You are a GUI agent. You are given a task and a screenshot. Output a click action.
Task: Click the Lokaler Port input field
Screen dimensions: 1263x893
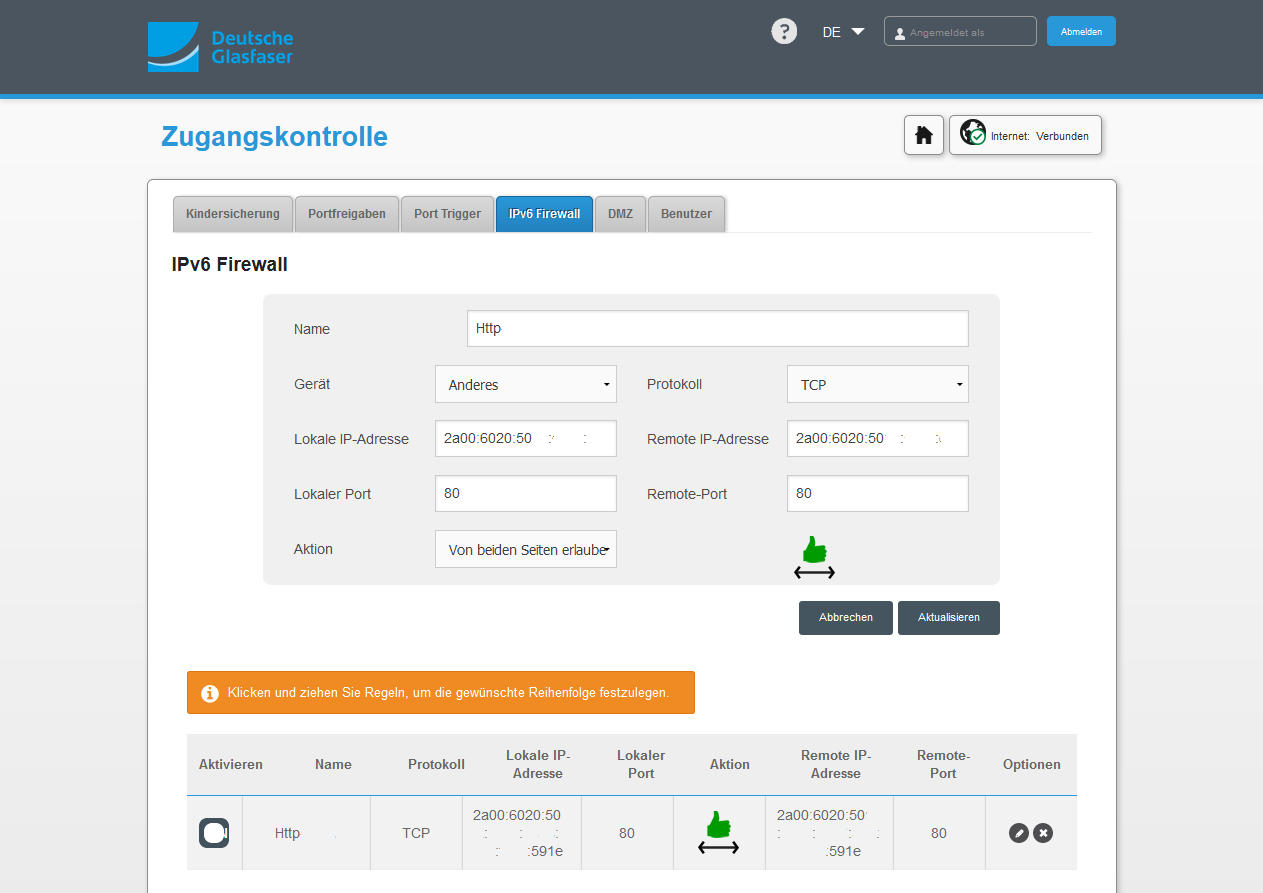coord(526,493)
